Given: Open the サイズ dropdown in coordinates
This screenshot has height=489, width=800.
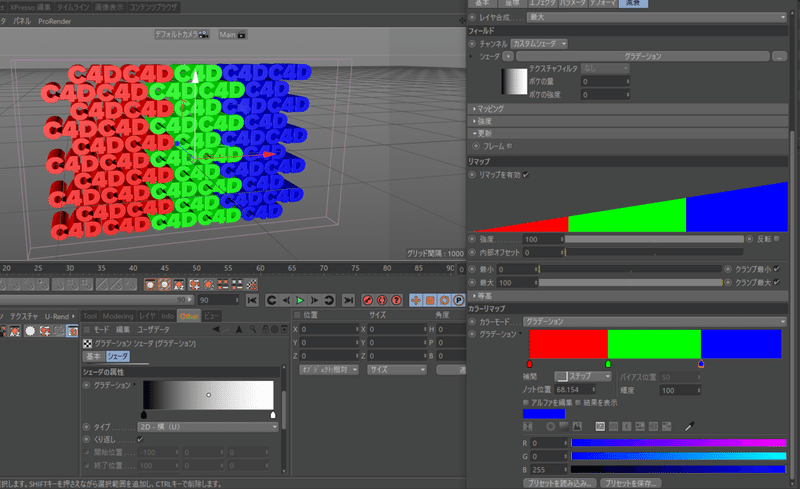Looking at the screenshot, I should [396, 370].
